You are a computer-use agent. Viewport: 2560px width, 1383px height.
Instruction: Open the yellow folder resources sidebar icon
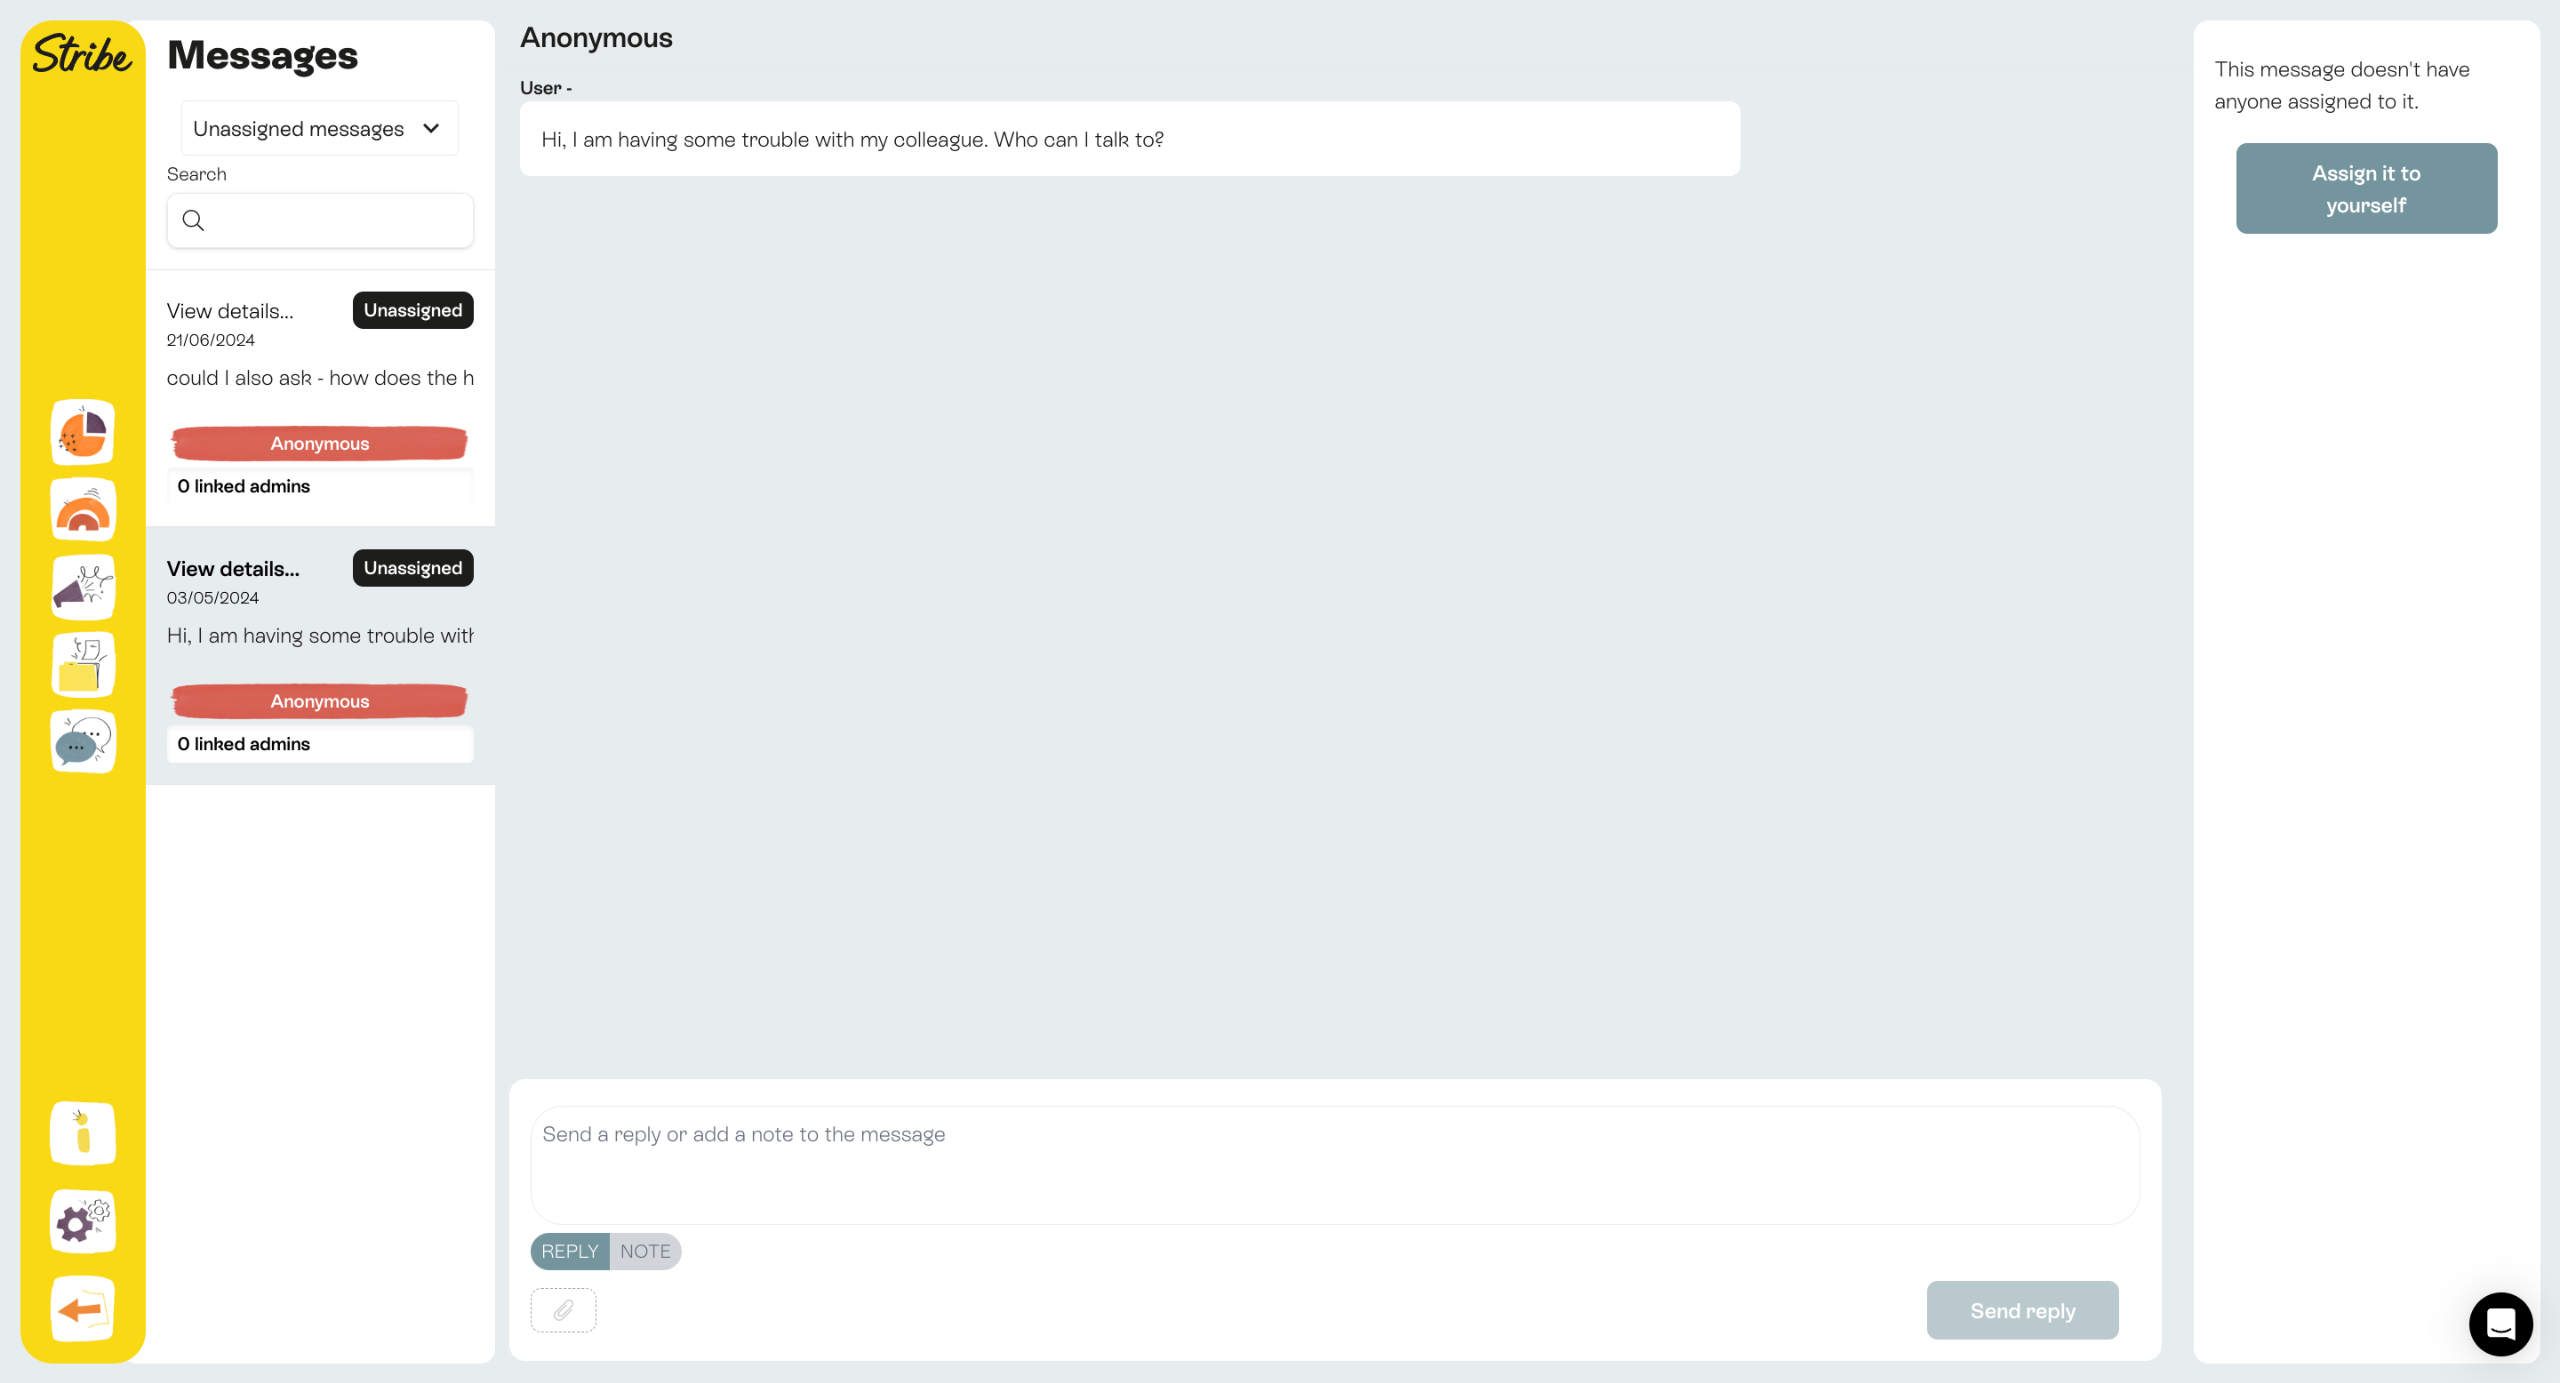point(83,665)
